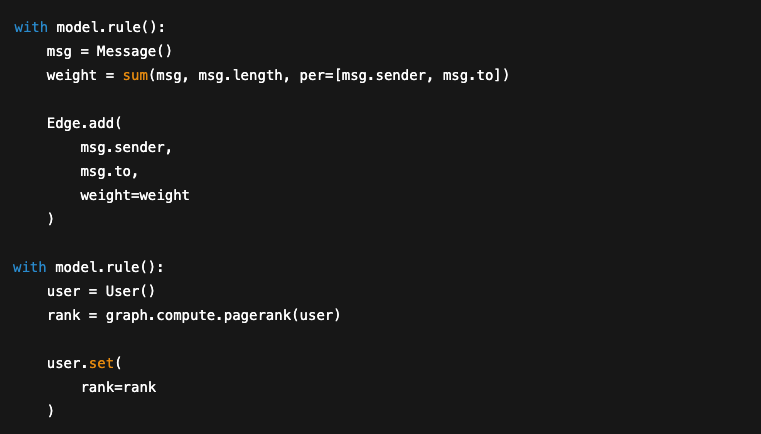Click the closing parenthesis of user.set
This screenshot has width=761, height=434.
click(50, 411)
